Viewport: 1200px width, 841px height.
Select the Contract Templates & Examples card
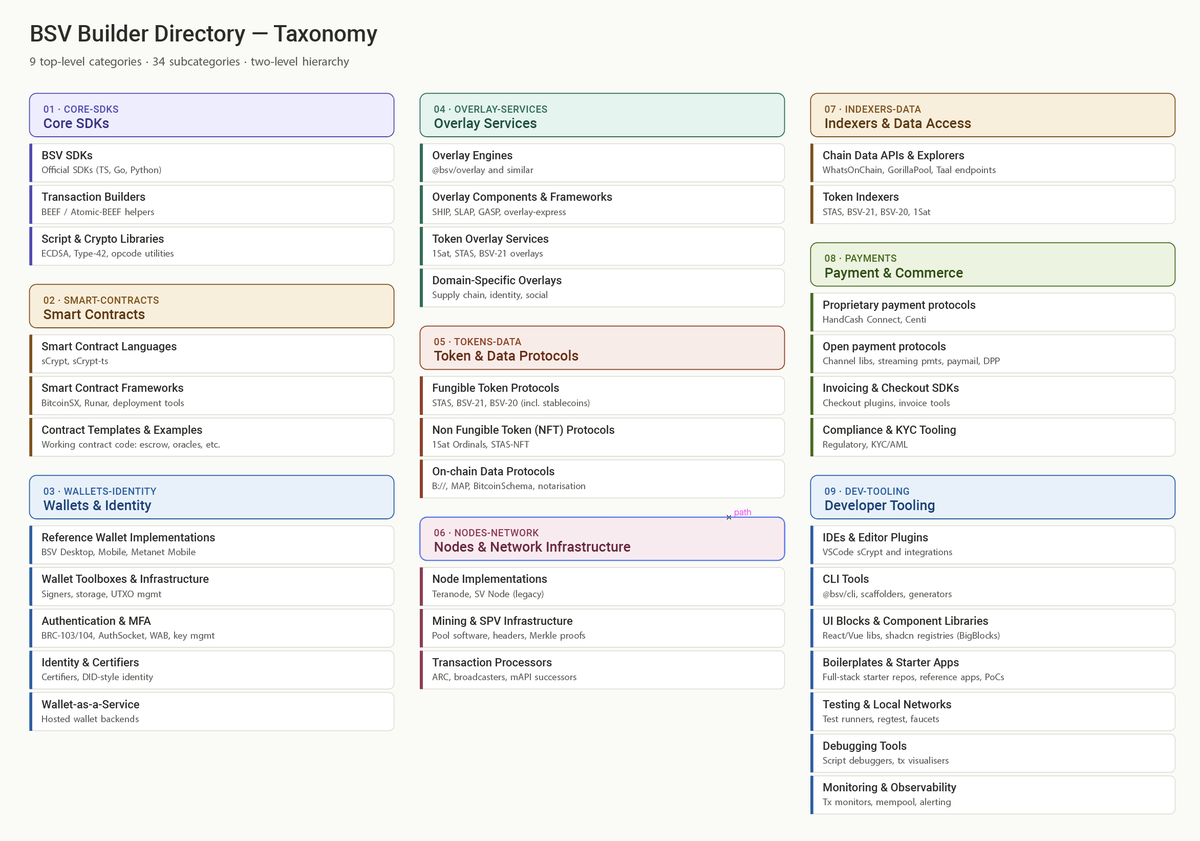point(212,437)
